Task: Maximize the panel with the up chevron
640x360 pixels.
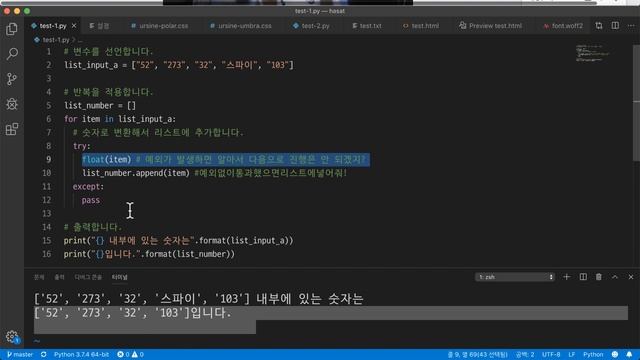Action: (x=615, y=277)
